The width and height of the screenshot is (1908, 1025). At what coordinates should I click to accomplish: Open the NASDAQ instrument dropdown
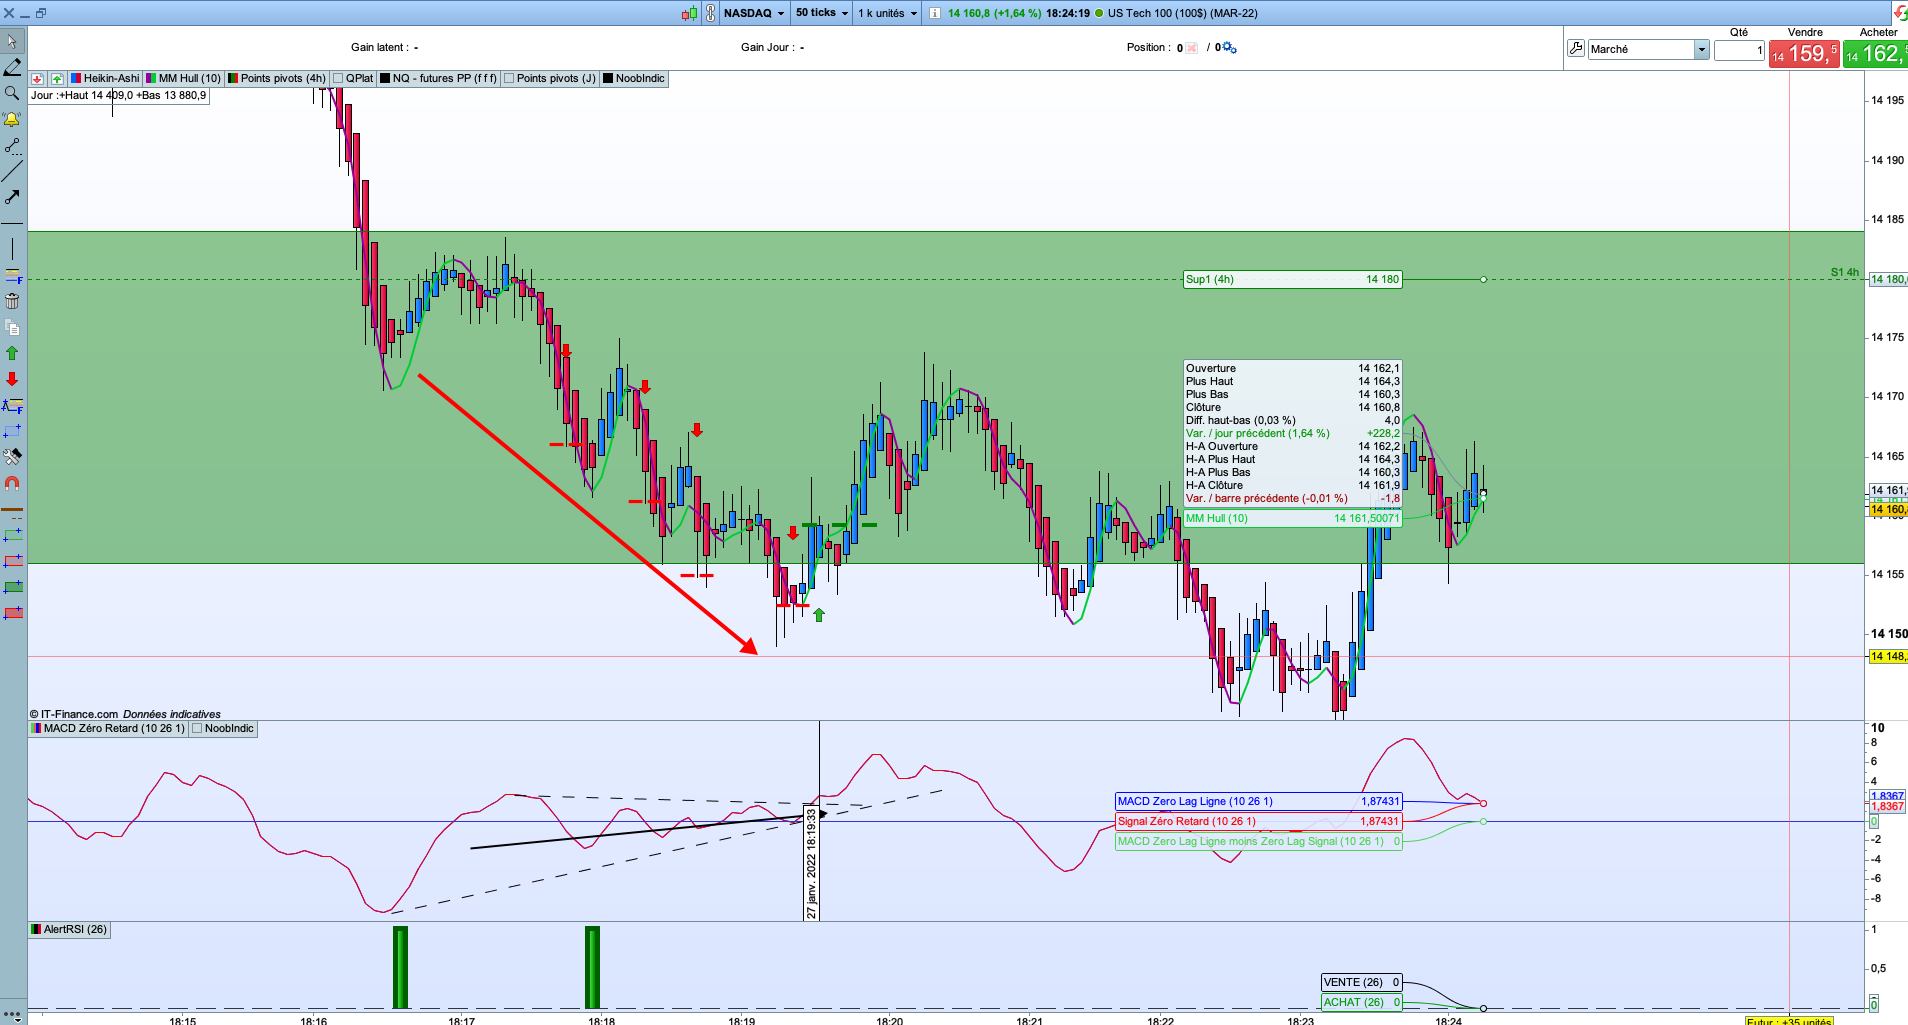754,13
